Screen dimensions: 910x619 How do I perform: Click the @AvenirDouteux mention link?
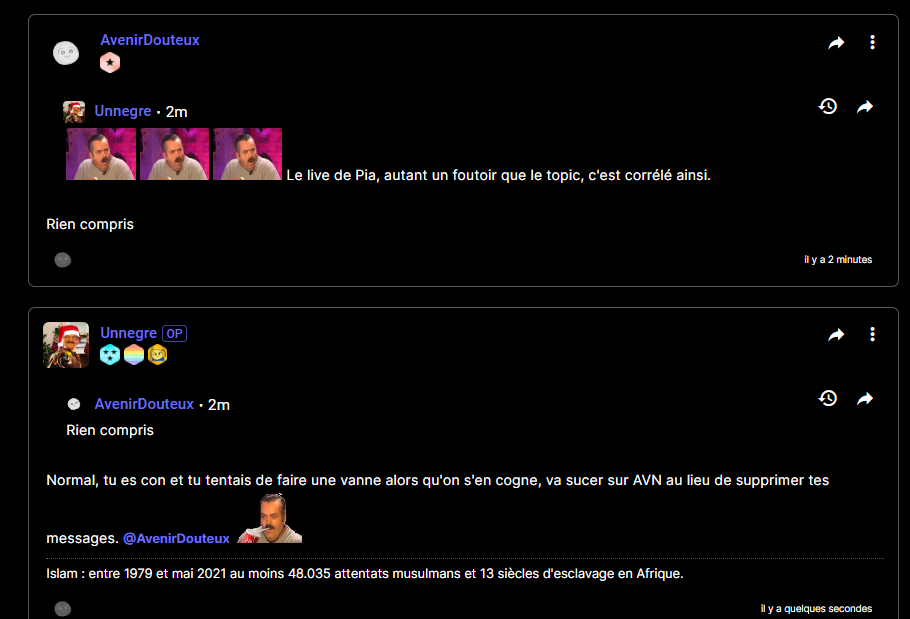[x=176, y=538]
